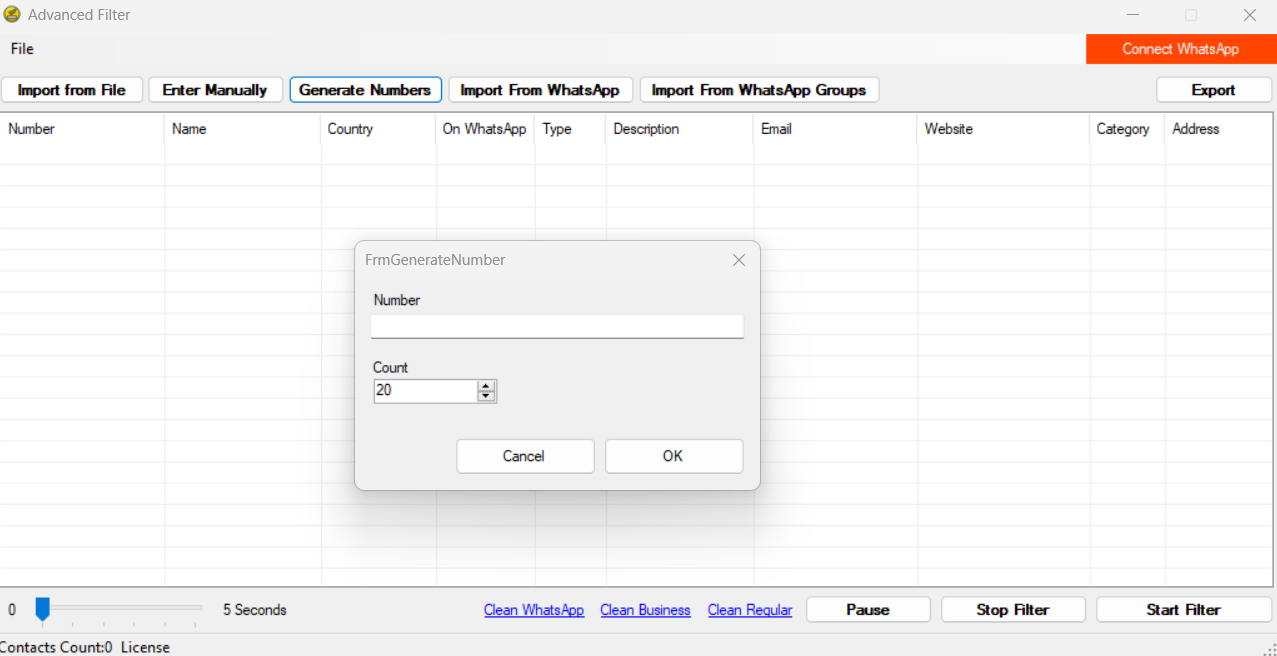Click the Export button
Viewport: 1277px width, 656px height.
point(1213,90)
